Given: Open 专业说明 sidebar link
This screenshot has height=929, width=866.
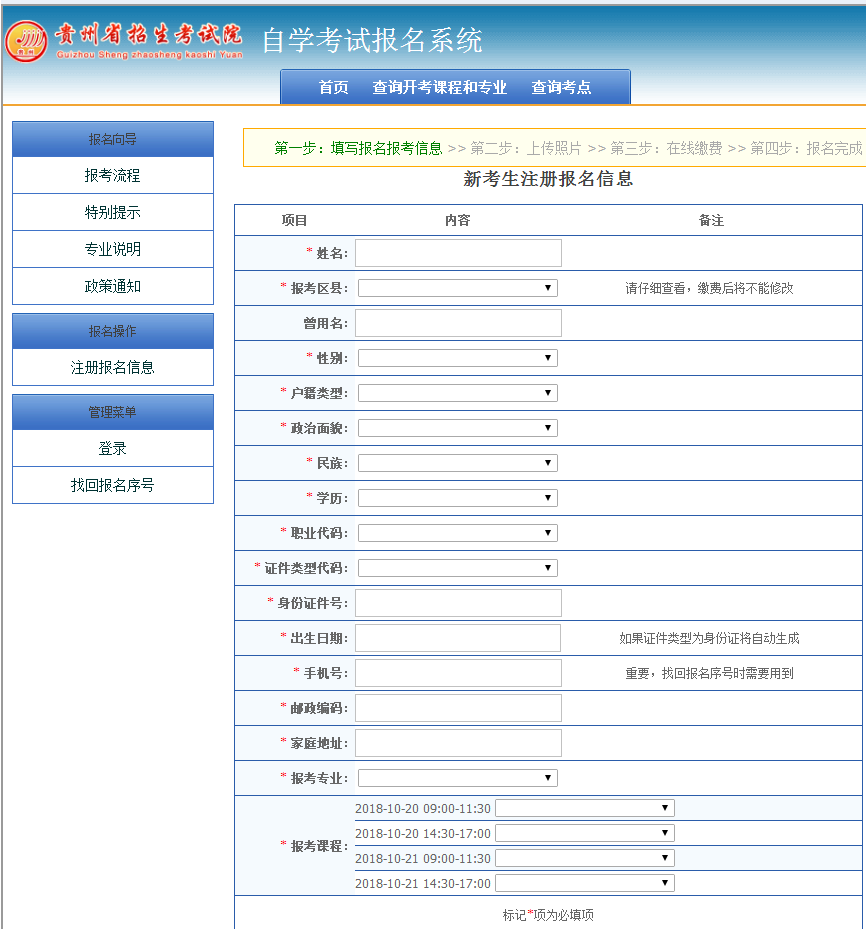Looking at the screenshot, I should click(113, 250).
